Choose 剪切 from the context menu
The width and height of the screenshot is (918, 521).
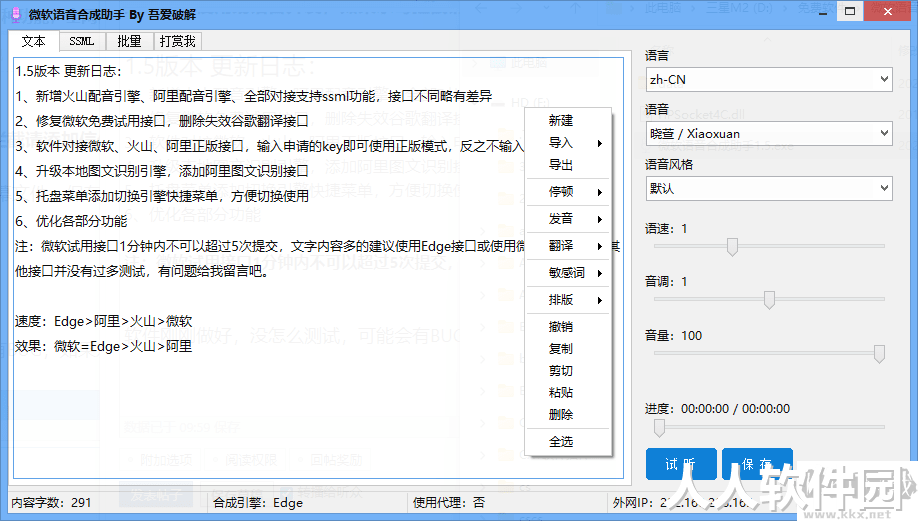click(x=568, y=371)
